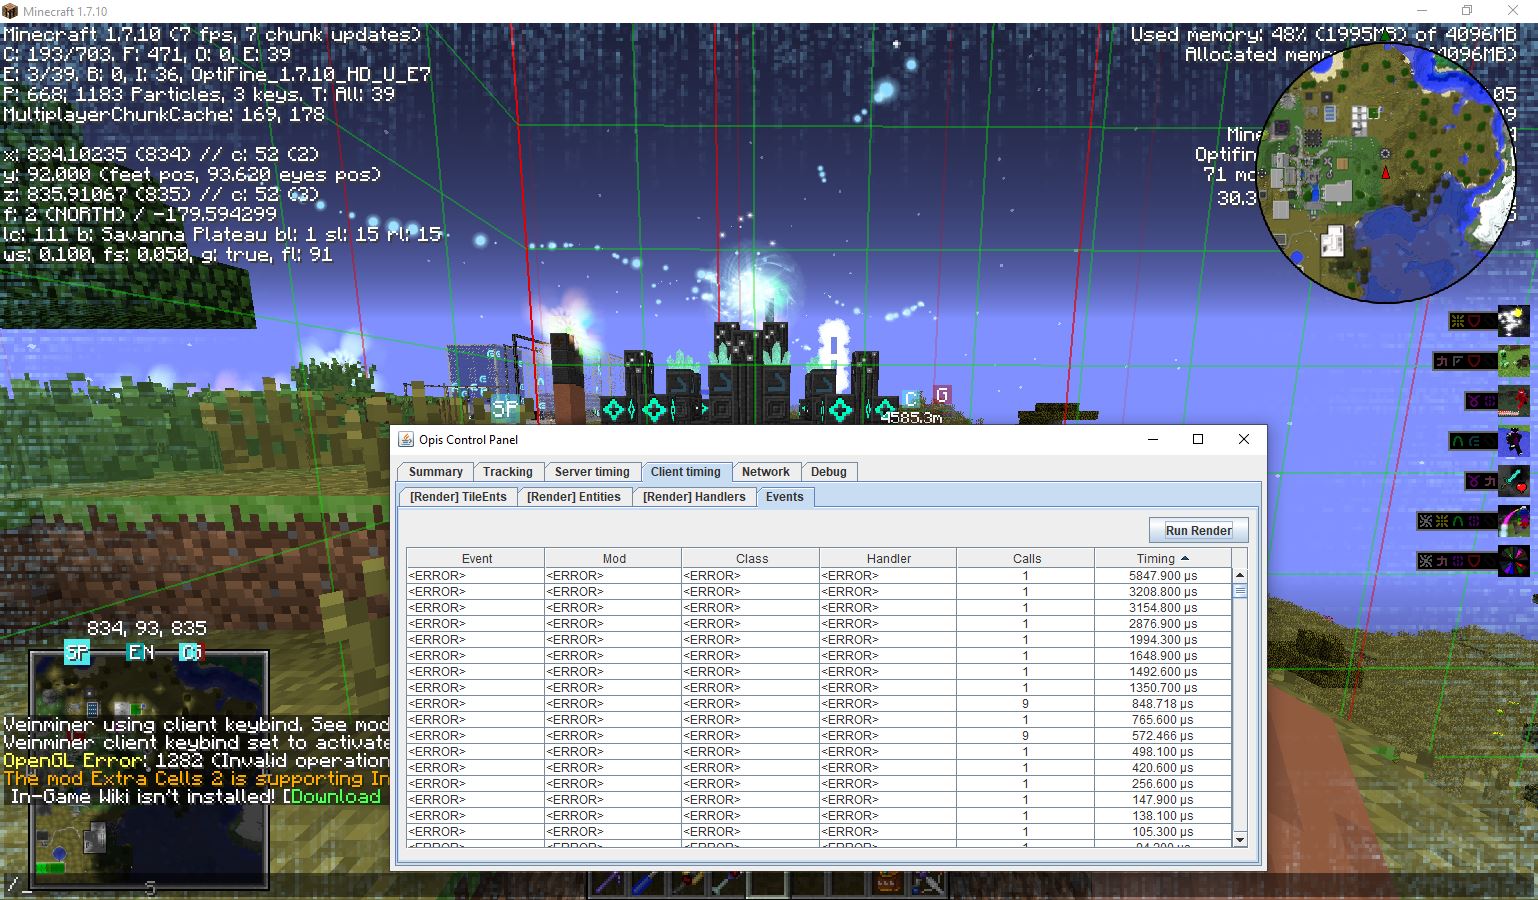1538x900 pixels.
Task: Open the Debug tab
Action: coord(829,471)
